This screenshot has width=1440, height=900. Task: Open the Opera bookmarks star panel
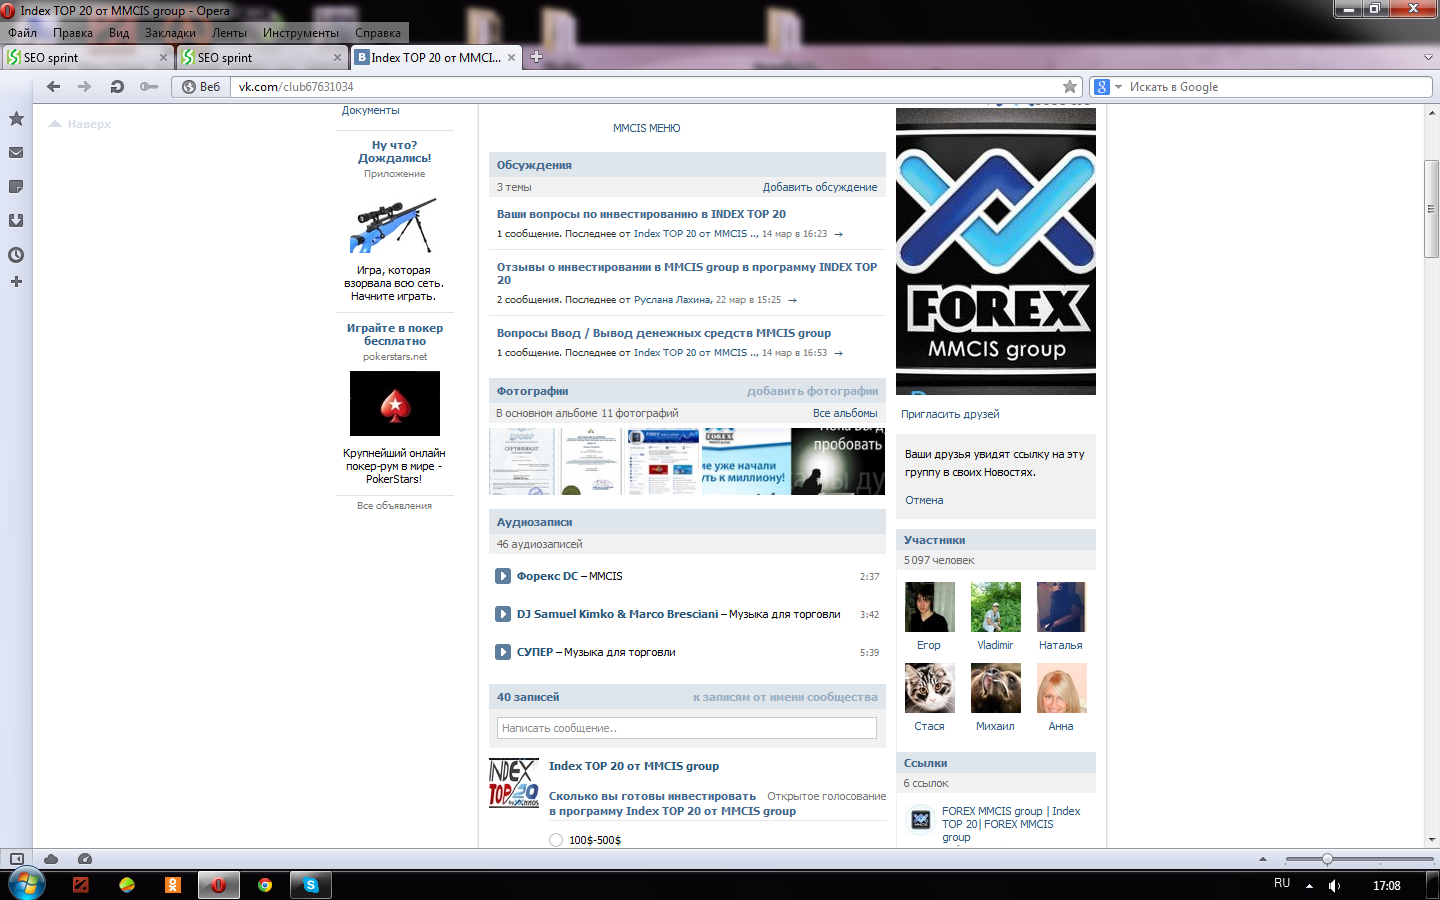(16, 119)
